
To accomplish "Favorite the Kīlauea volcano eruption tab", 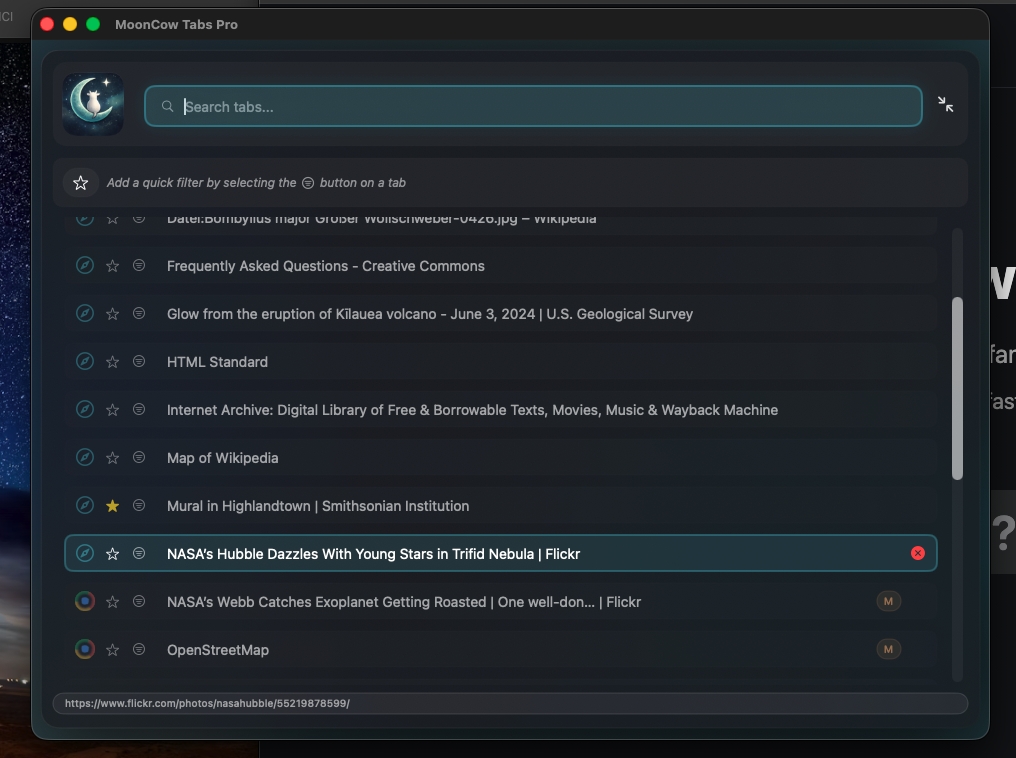I will coord(113,314).
